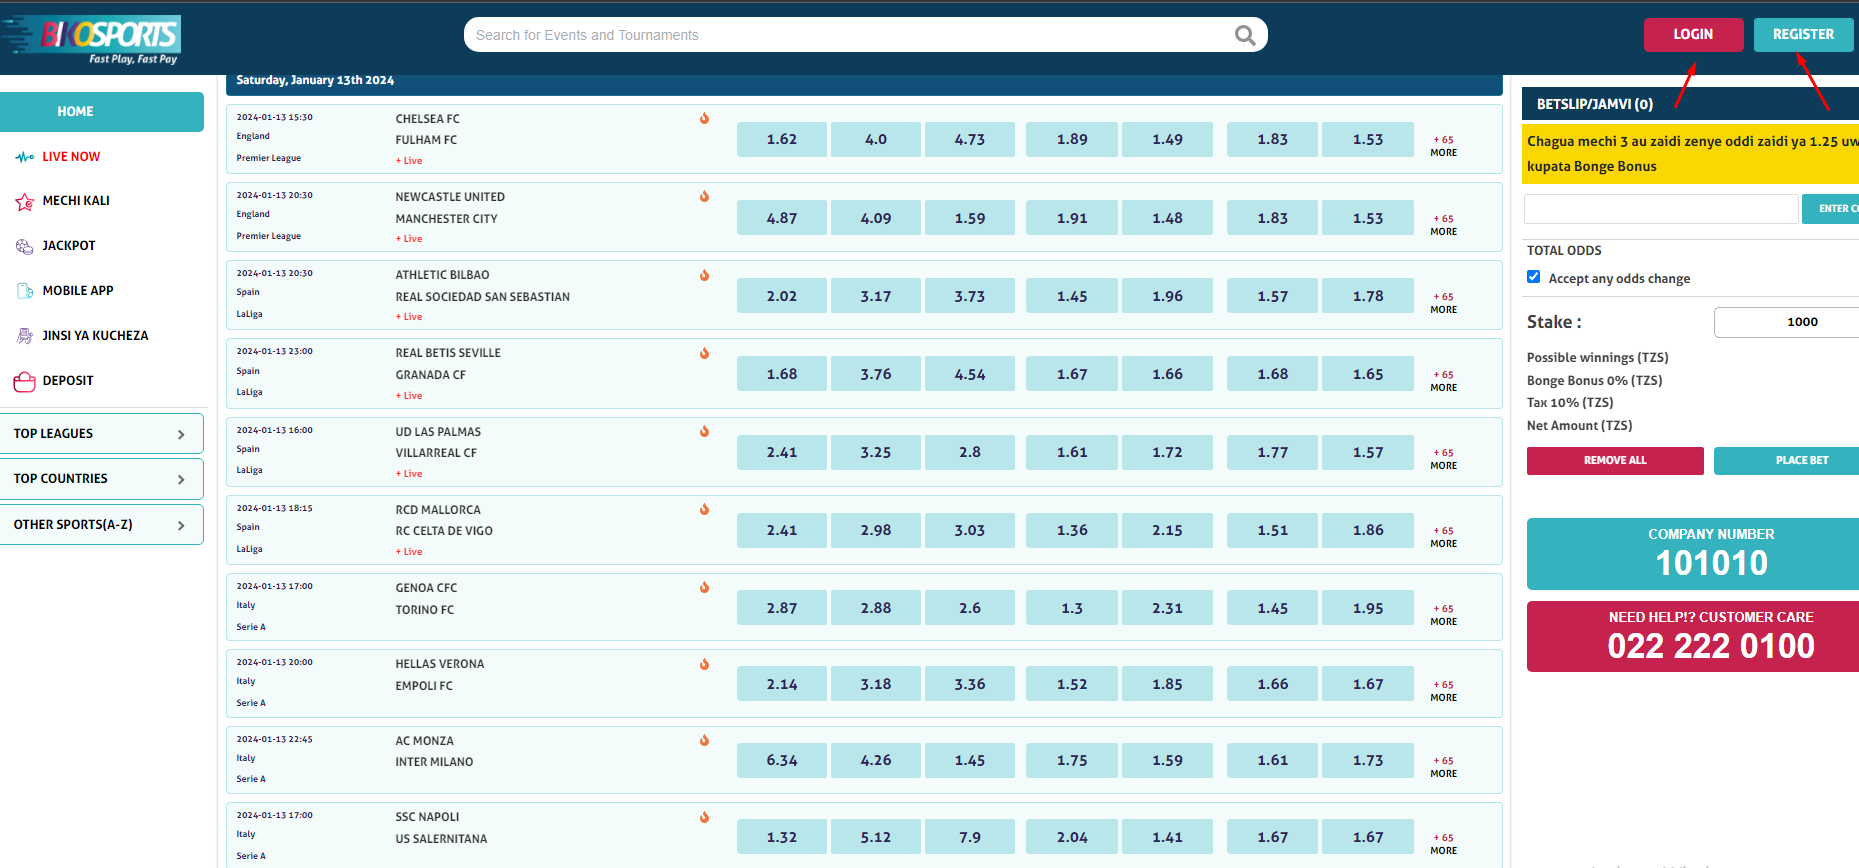Click flame icon for Athletic Bilbao match
The image size is (1859, 868).
pos(704,275)
